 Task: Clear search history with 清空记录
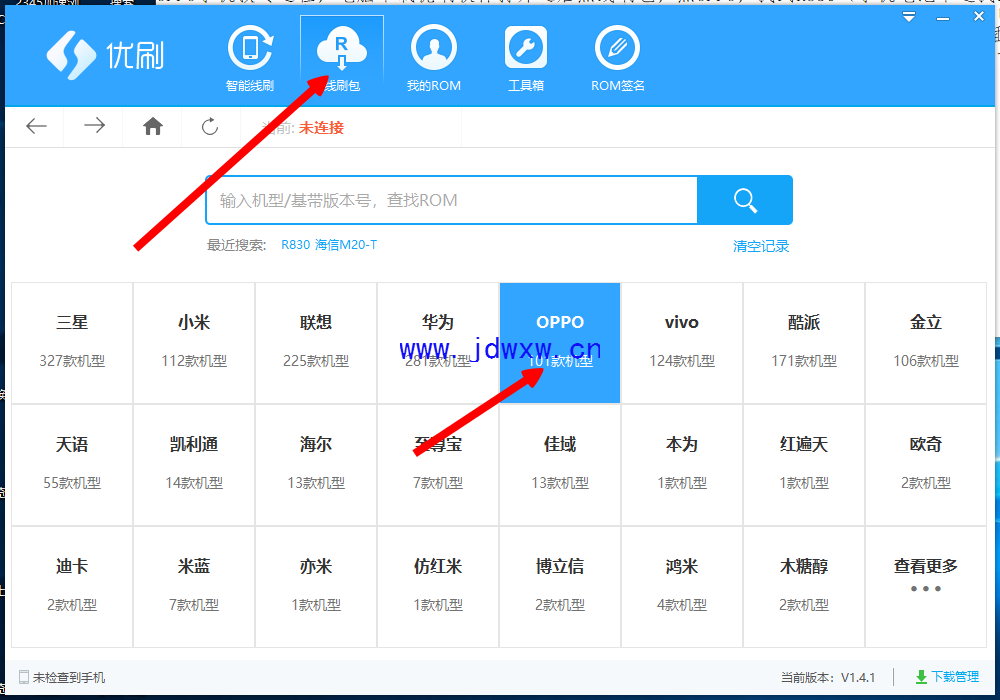click(761, 246)
